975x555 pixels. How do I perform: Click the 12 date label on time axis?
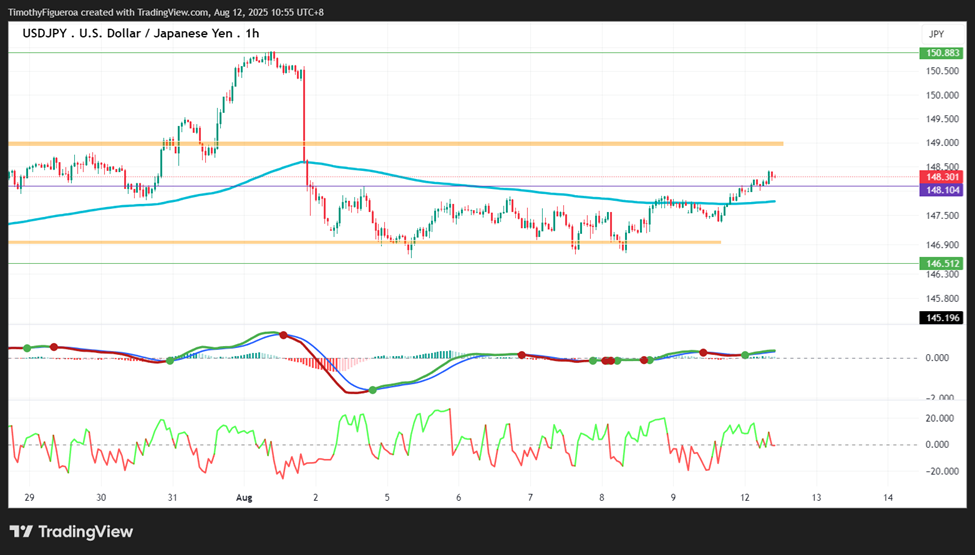(x=745, y=497)
